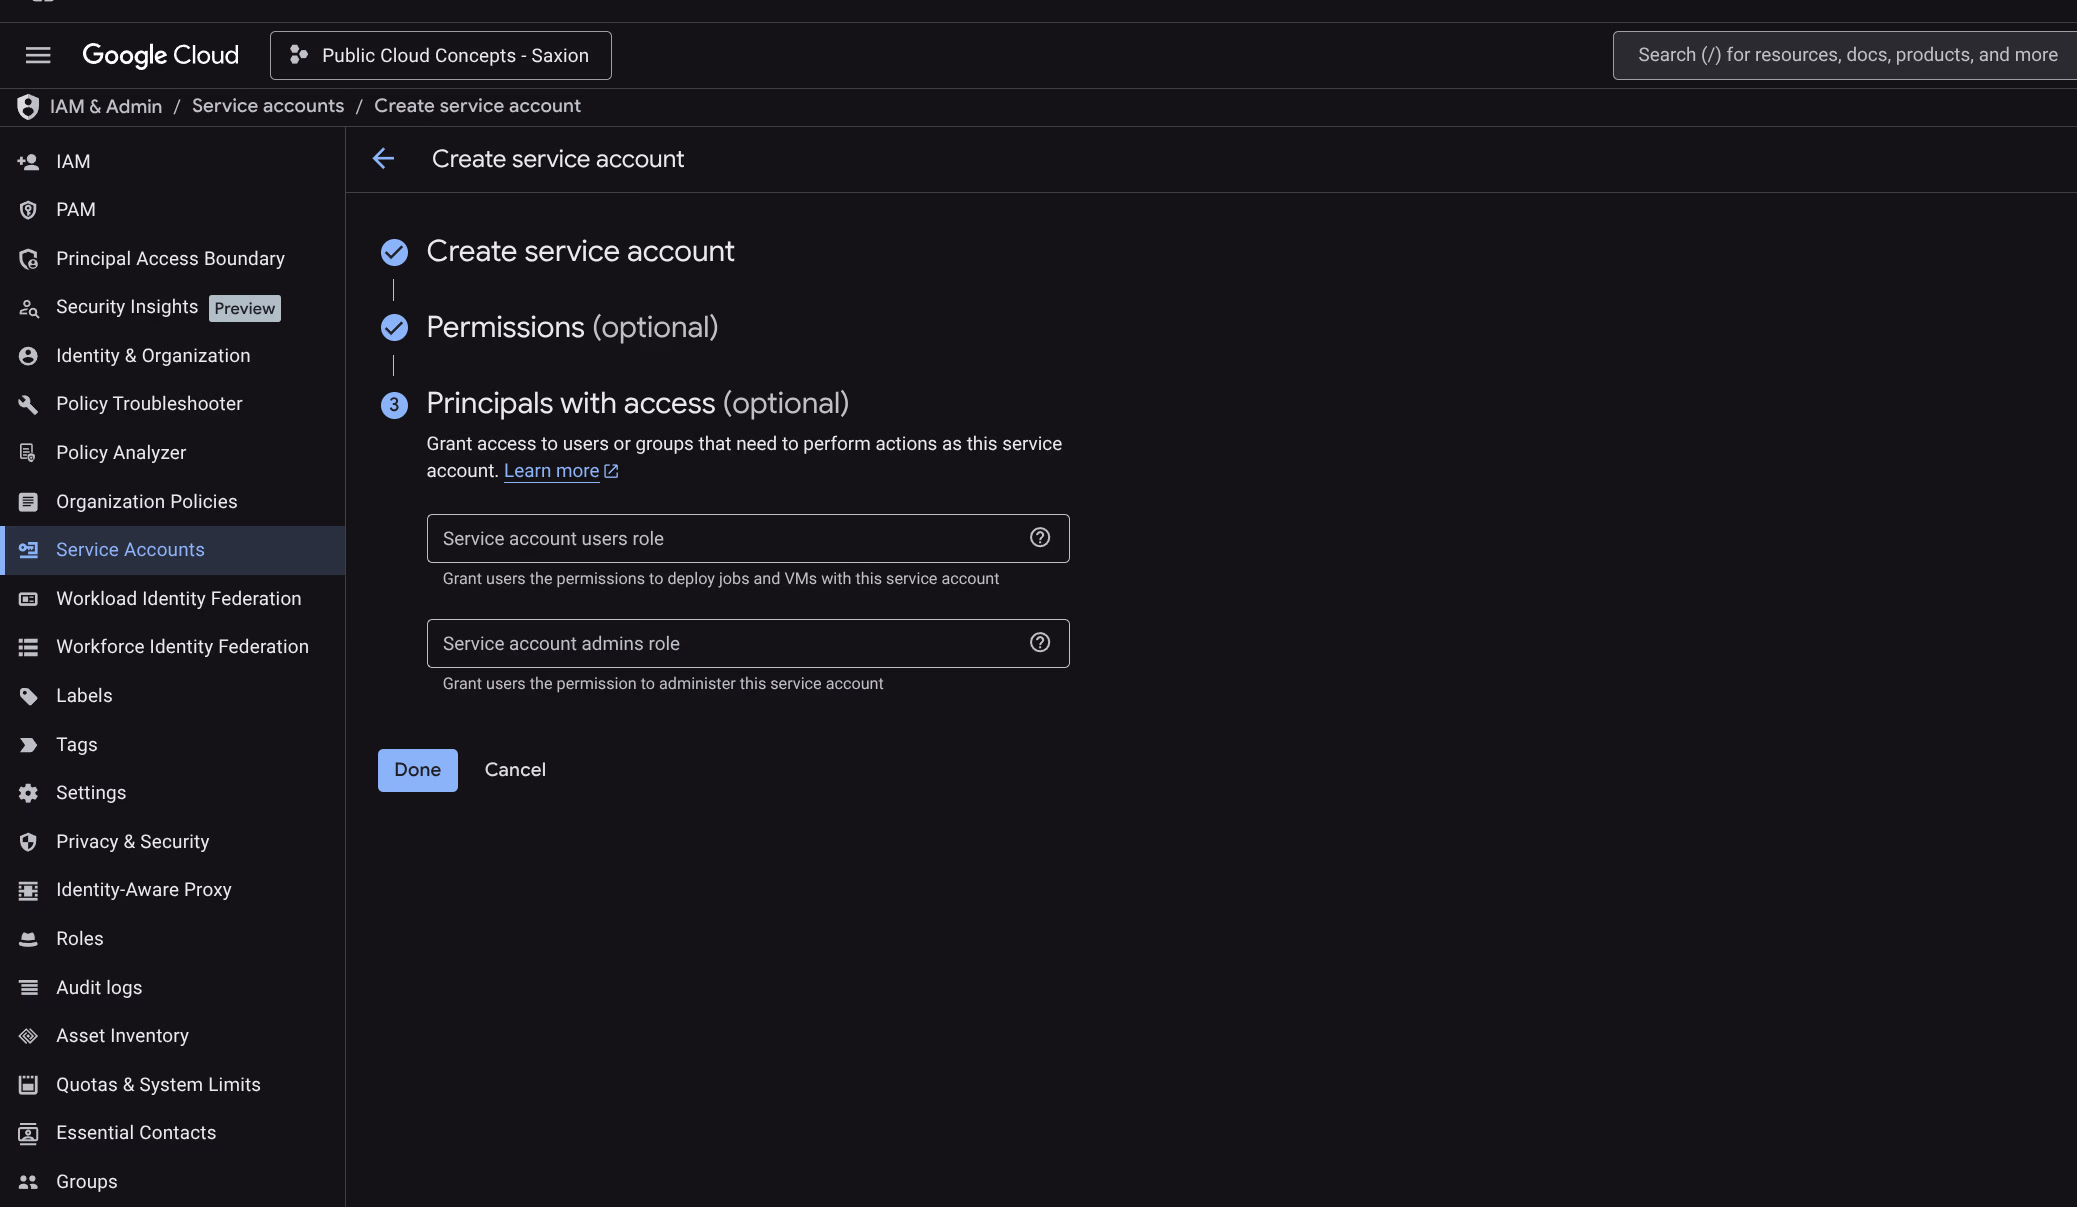
Task: Click the Cancel button
Action: click(x=515, y=770)
